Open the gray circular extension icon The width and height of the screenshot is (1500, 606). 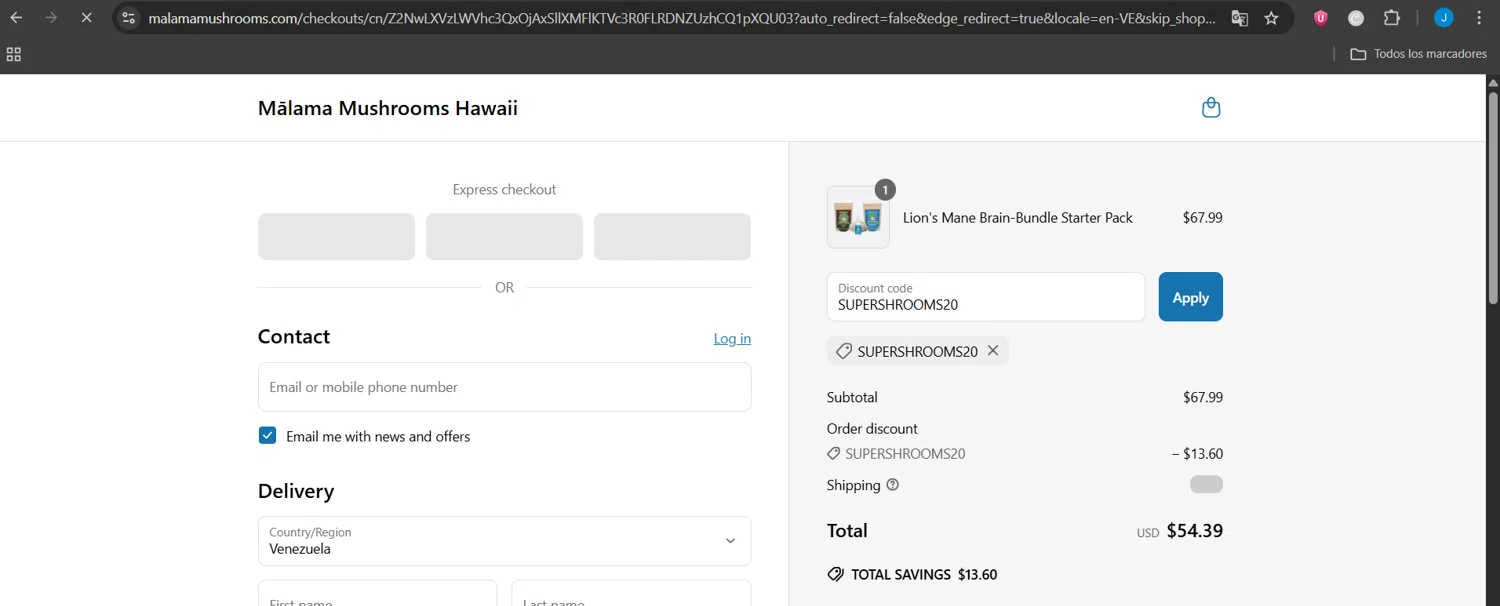point(1356,18)
